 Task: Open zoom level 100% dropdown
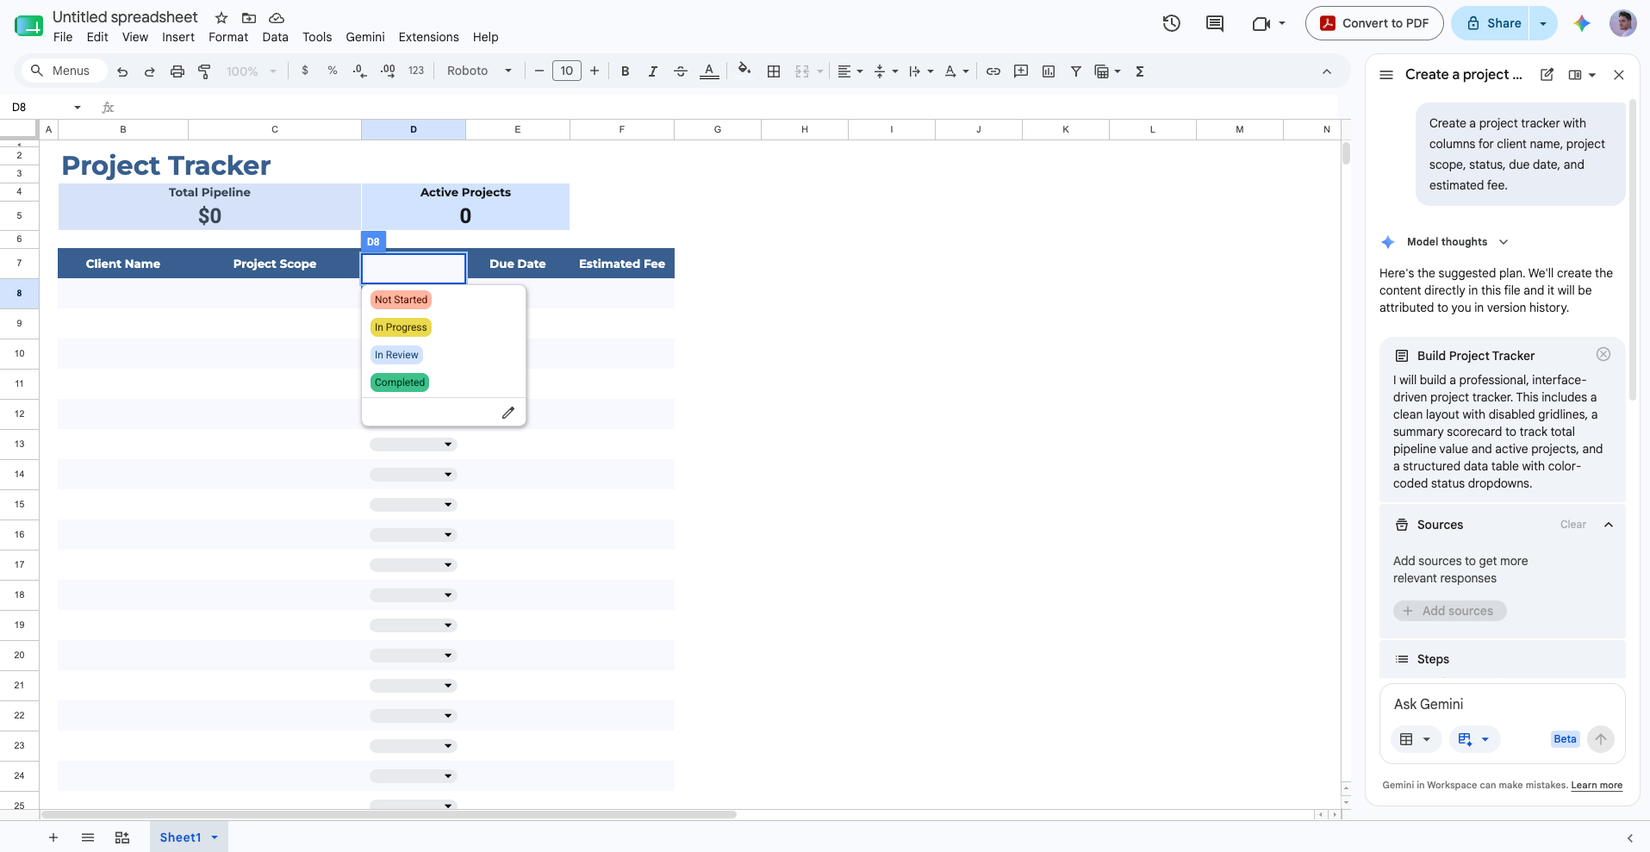(x=251, y=71)
